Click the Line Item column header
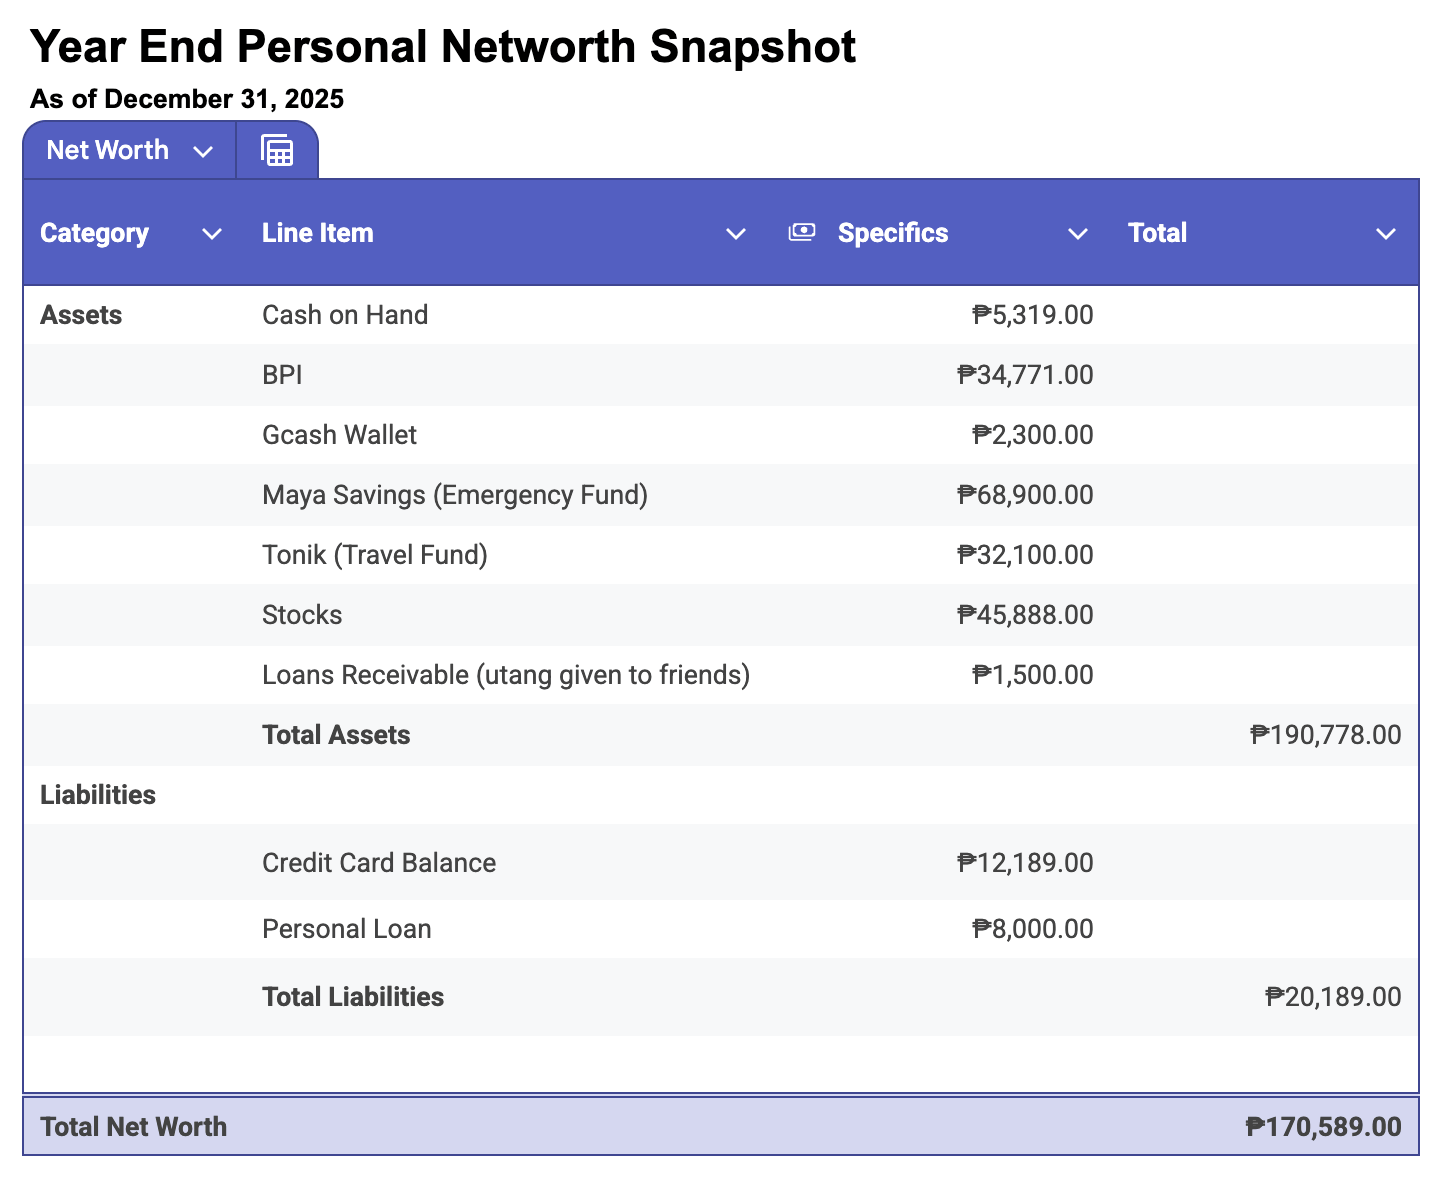 (x=318, y=233)
